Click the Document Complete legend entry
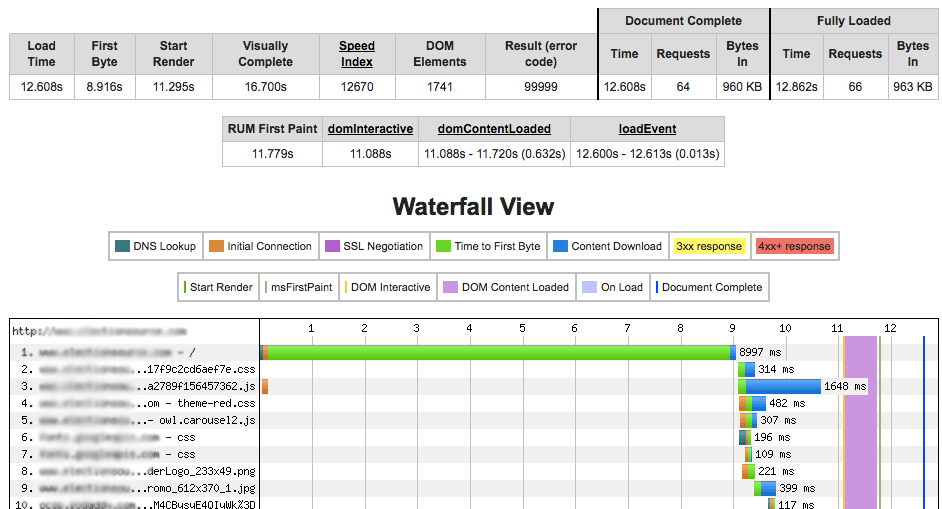Screen dimensions: 942x509 710,287
